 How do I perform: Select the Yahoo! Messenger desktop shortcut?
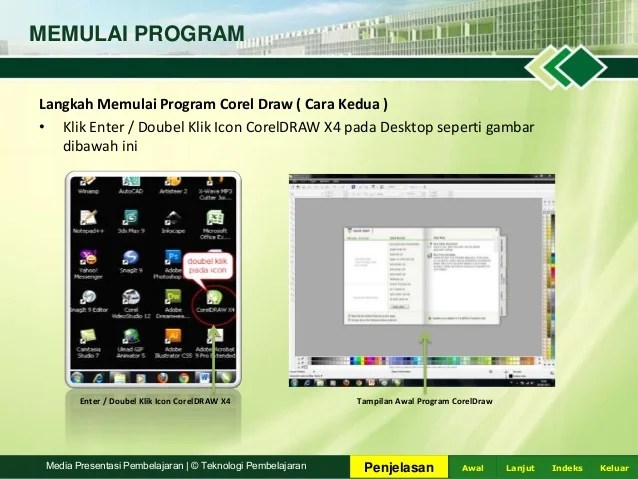pyautogui.click(x=88, y=265)
